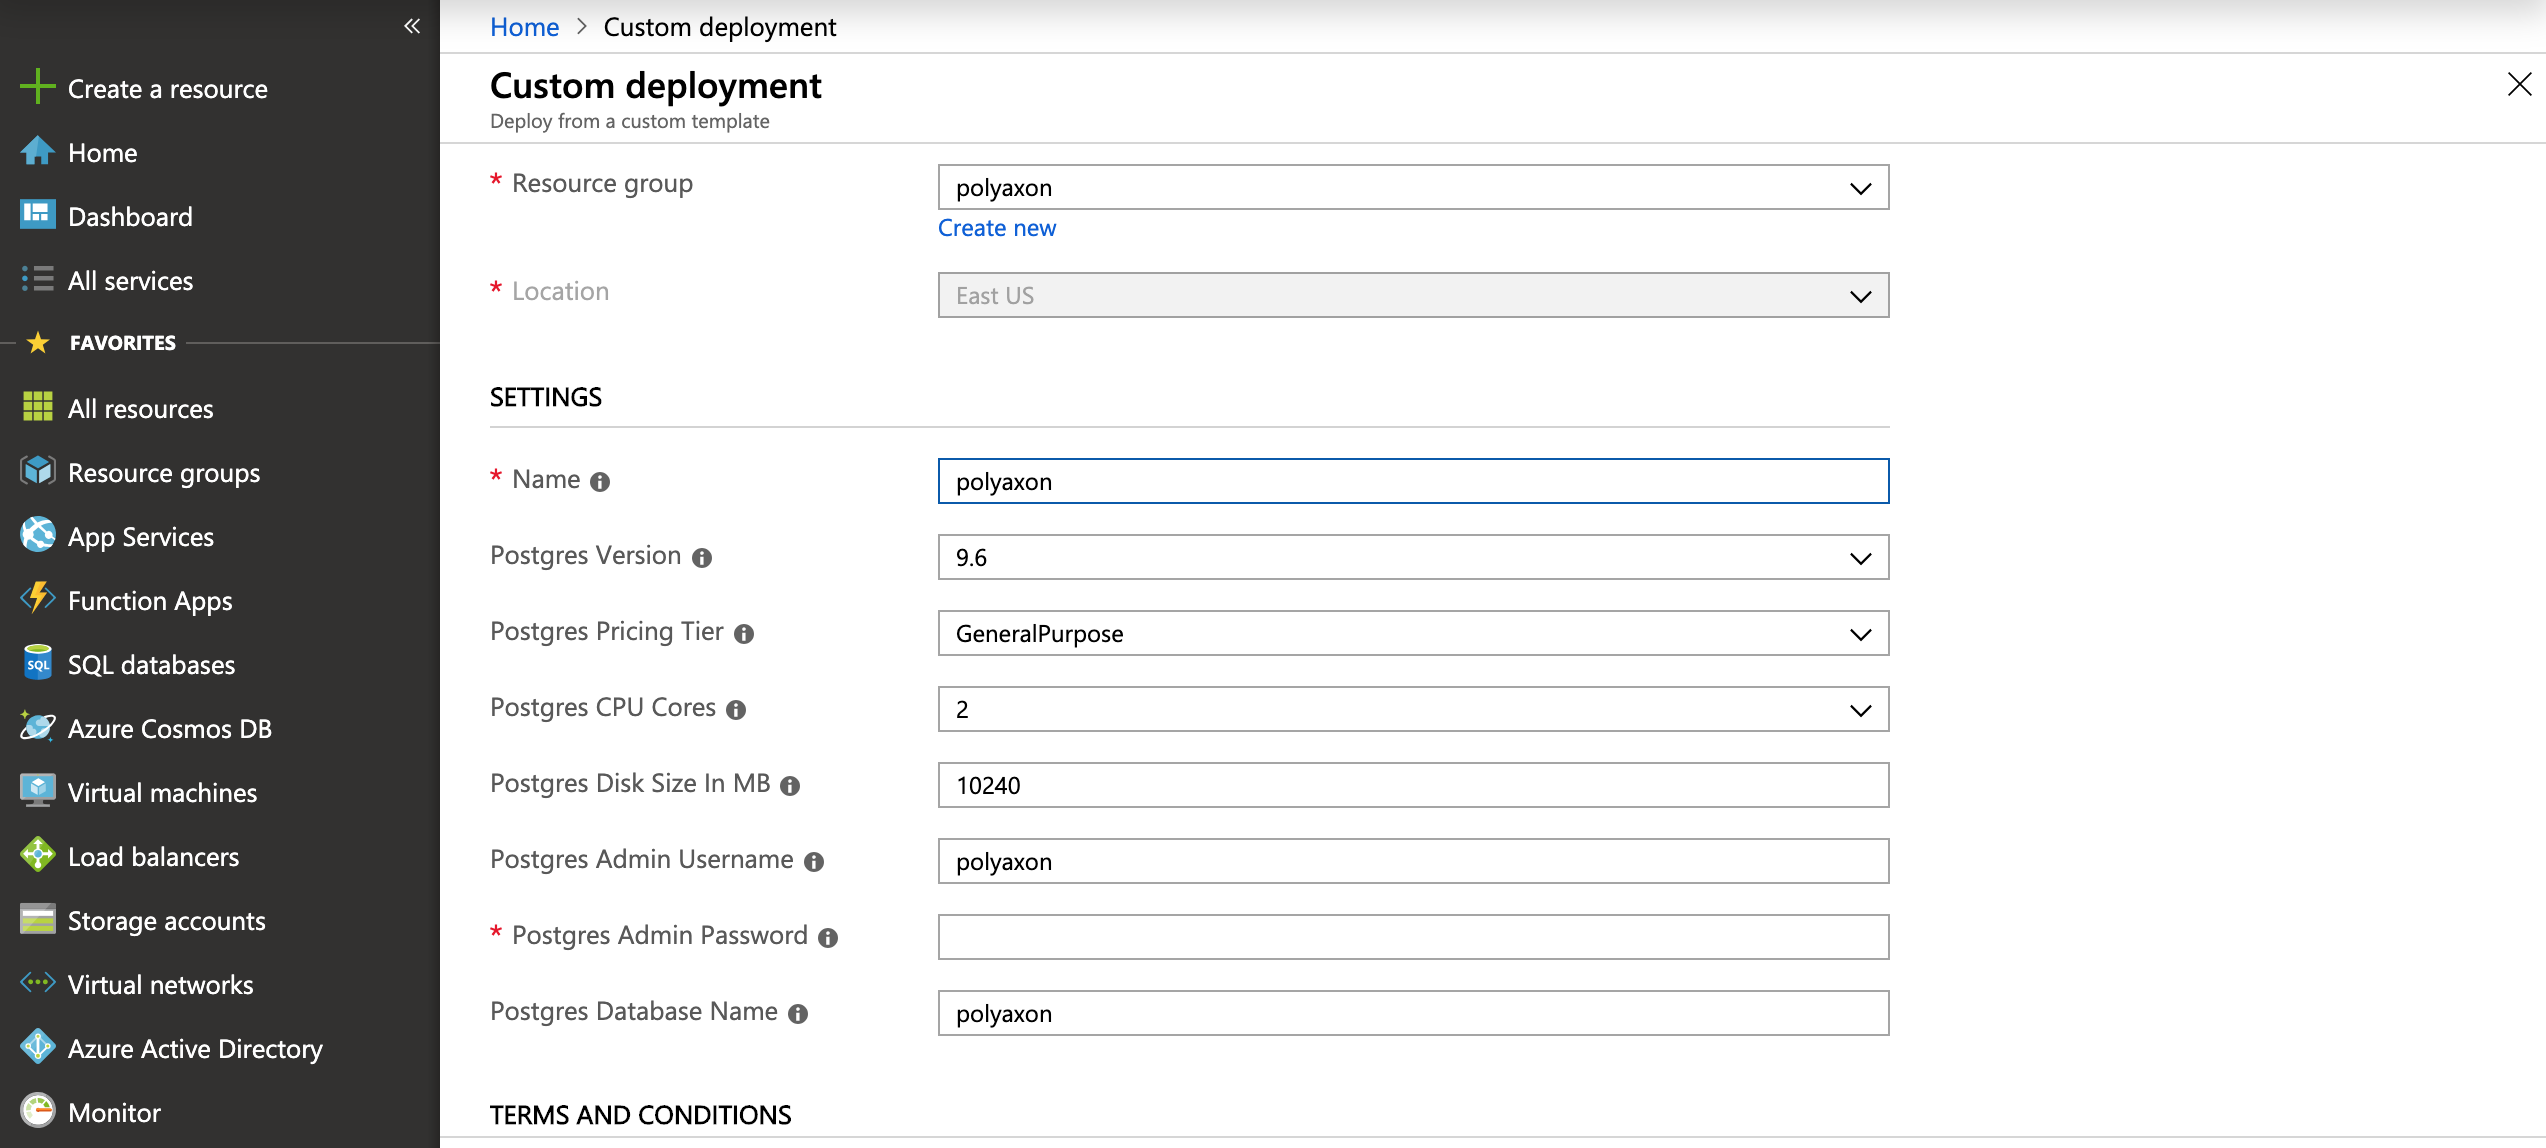Click the Postgres Disk Size input field
The height and width of the screenshot is (1148, 2546).
click(1413, 785)
